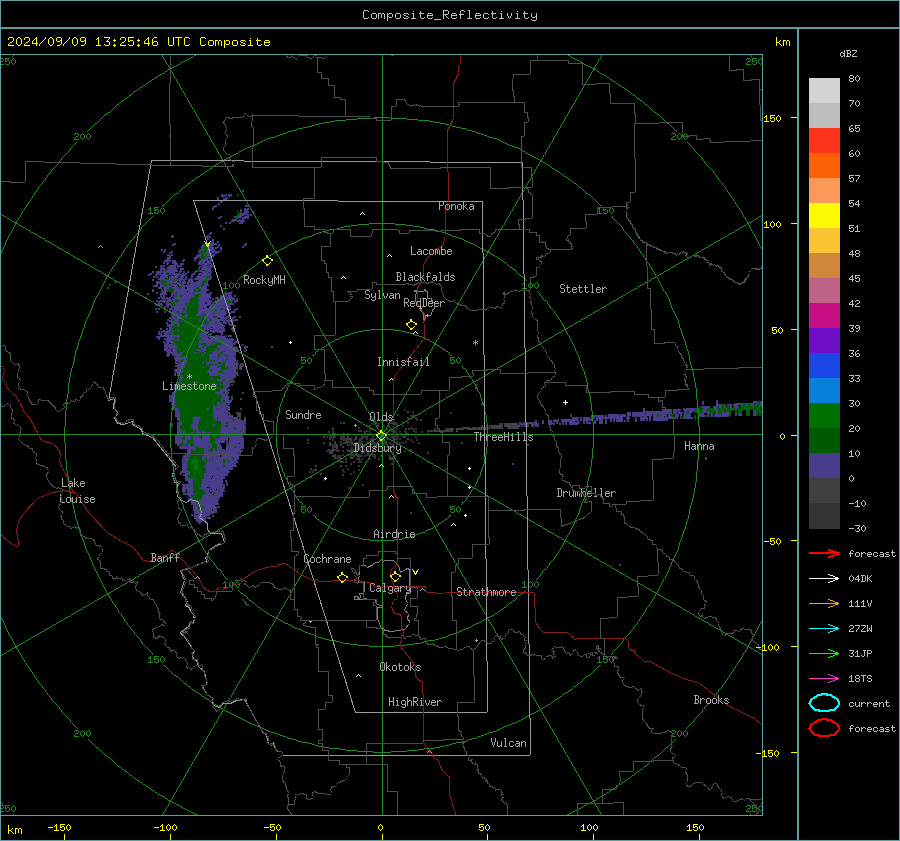Click the HighRiver label
This screenshot has width=900, height=841.
point(415,702)
